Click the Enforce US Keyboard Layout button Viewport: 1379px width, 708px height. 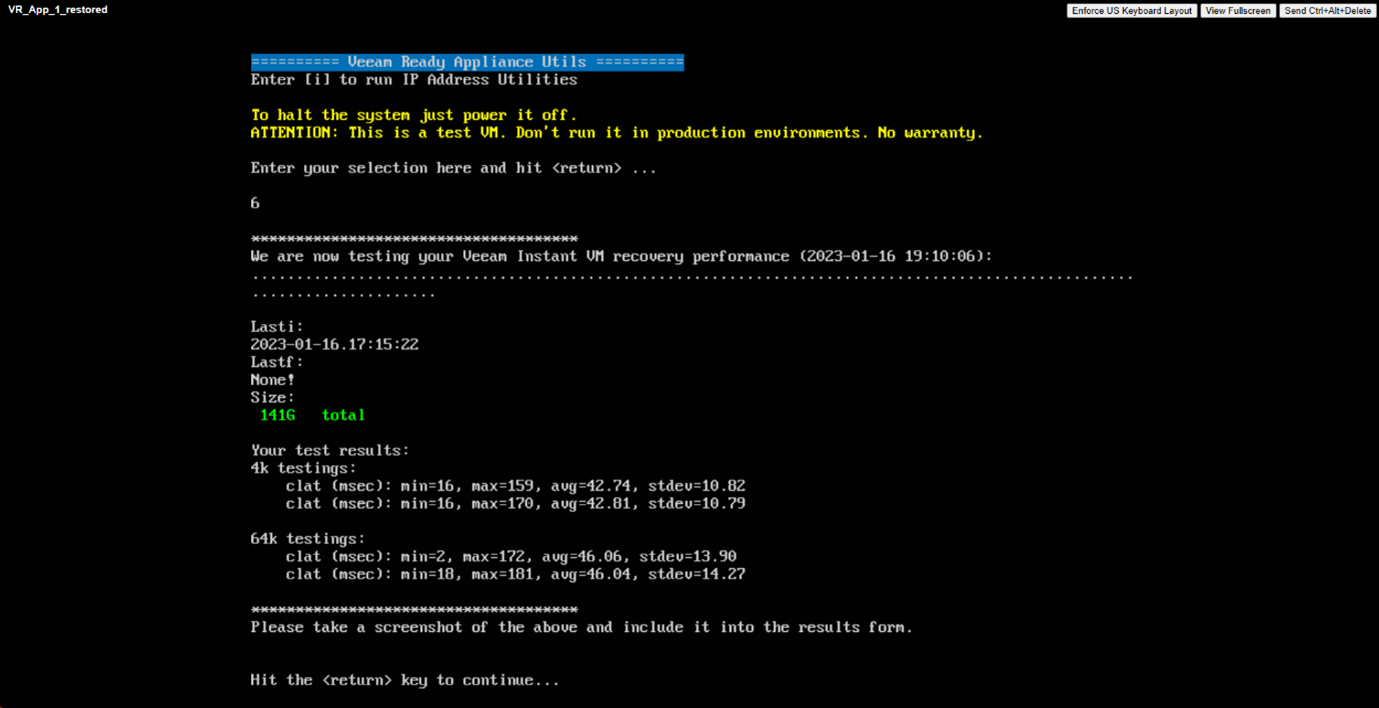coord(1132,11)
